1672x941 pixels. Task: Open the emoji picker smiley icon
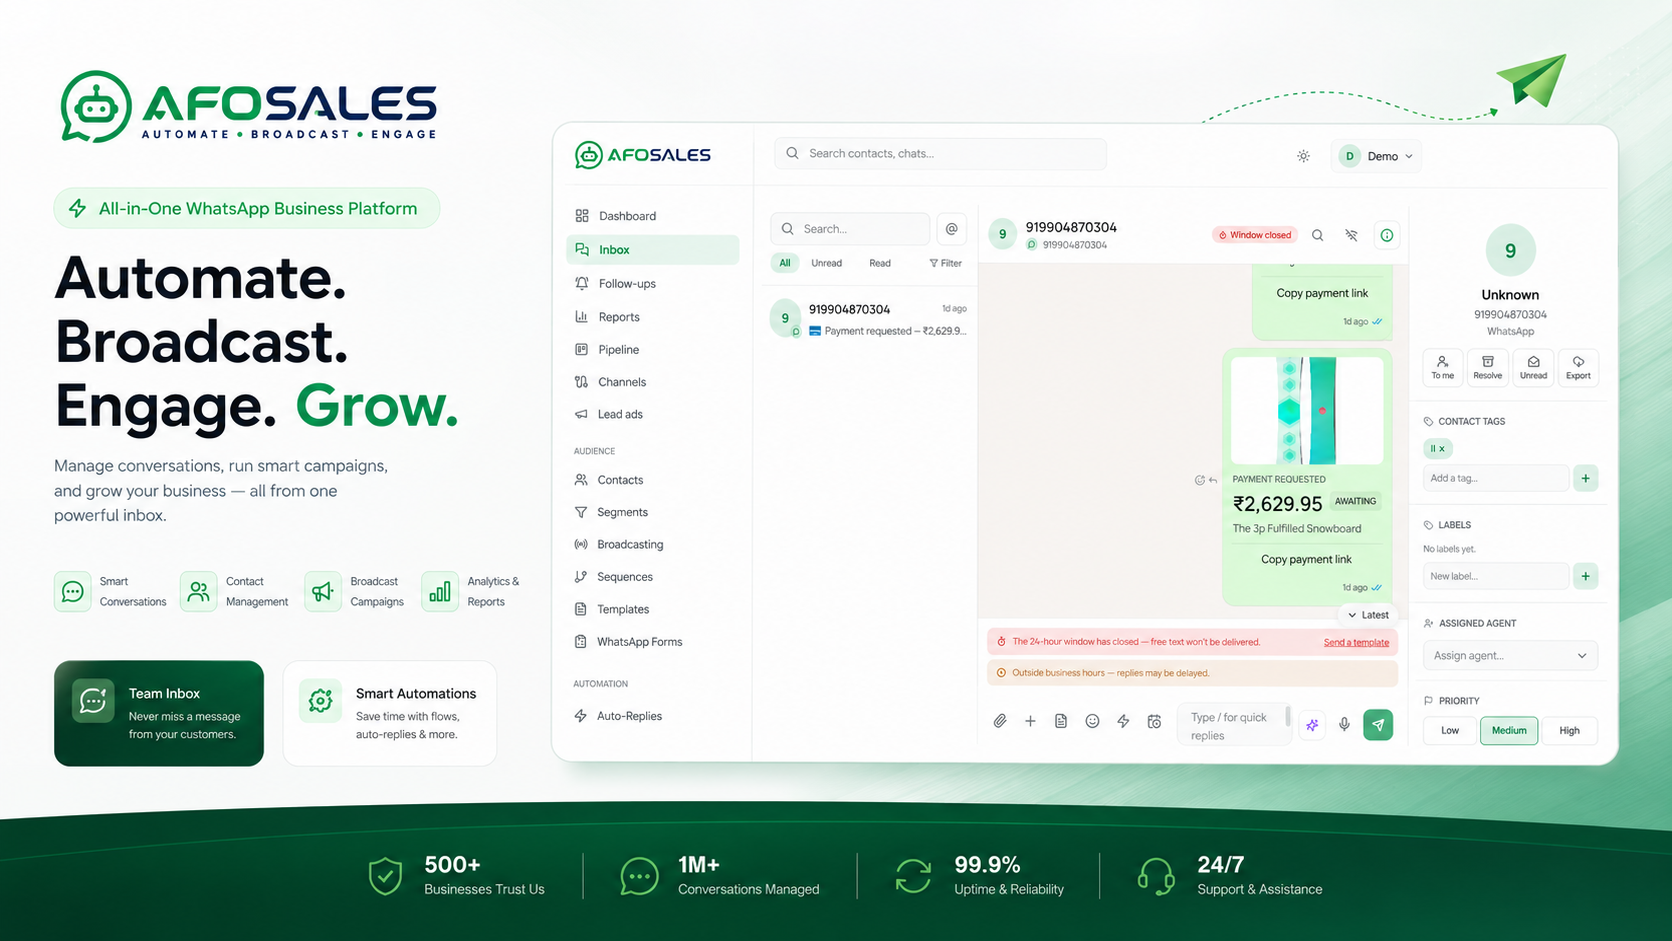pos(1092,721)
